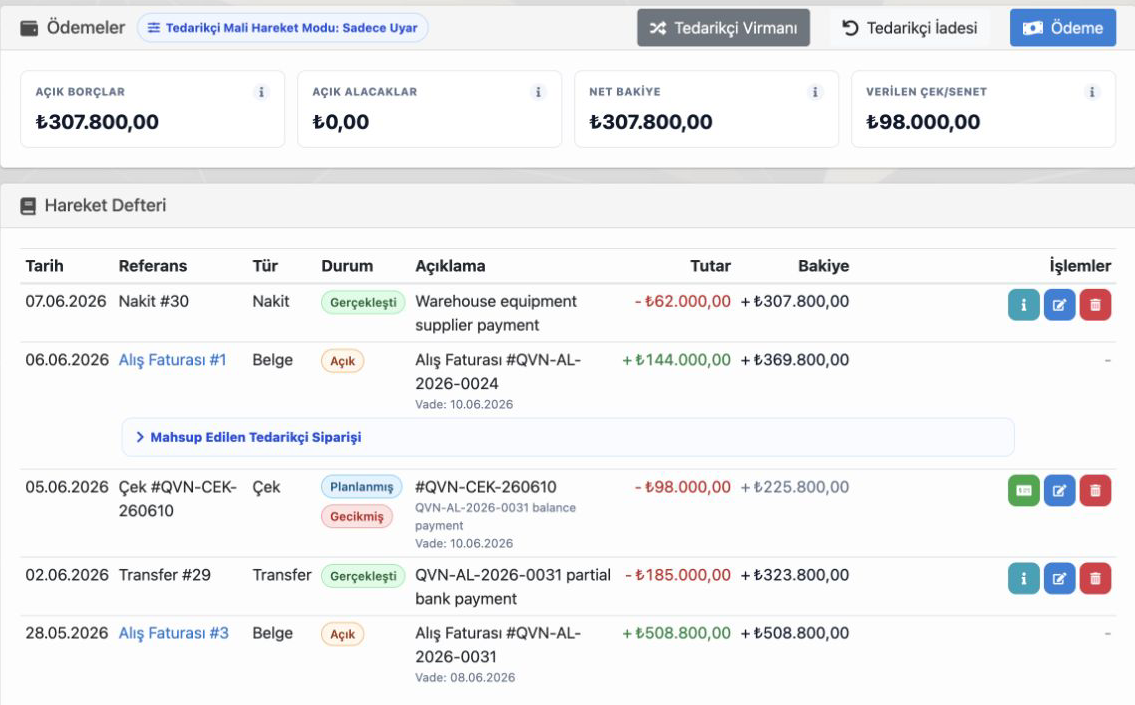The width and height of the screenshot is (1135, 705).
Task: Open info for Açık Alacaklar card
Action: click(x=538, y=92)
